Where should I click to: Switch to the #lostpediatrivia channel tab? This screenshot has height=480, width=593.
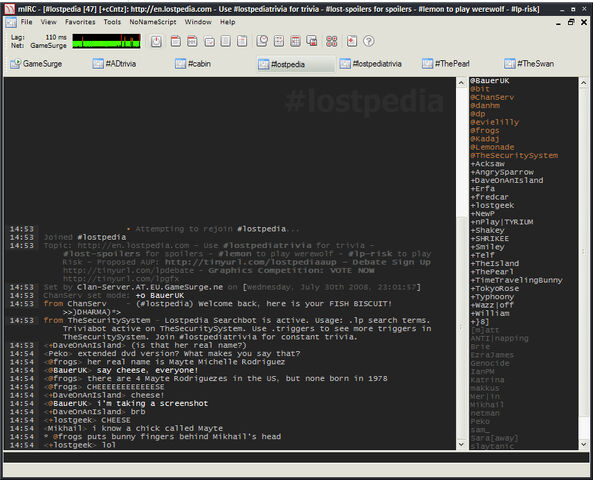[371, 64]
